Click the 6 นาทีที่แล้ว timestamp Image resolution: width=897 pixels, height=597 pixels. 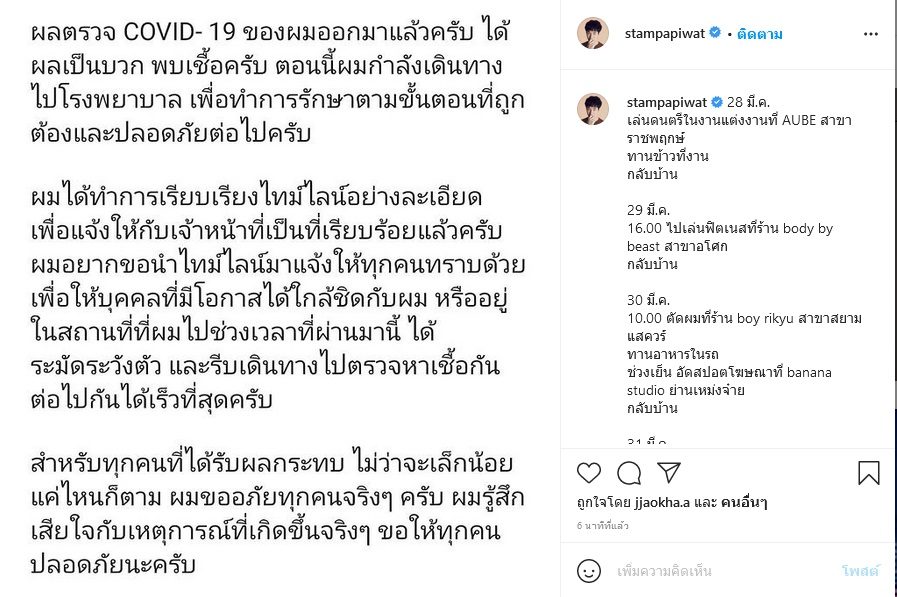(602, 526)
